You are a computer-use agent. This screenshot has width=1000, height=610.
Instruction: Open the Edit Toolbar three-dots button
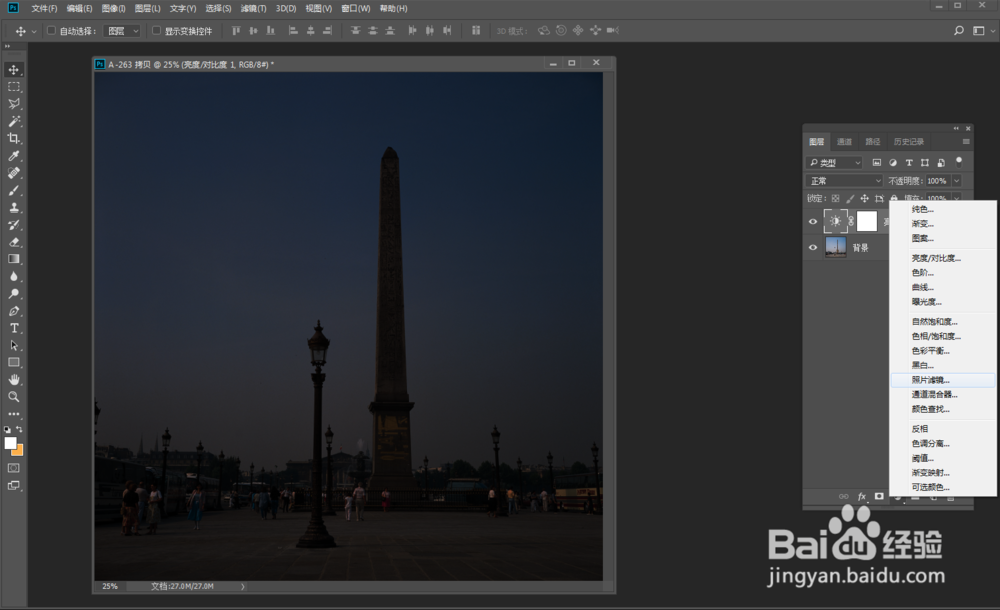pyautogui.click(x=13, y=413)
